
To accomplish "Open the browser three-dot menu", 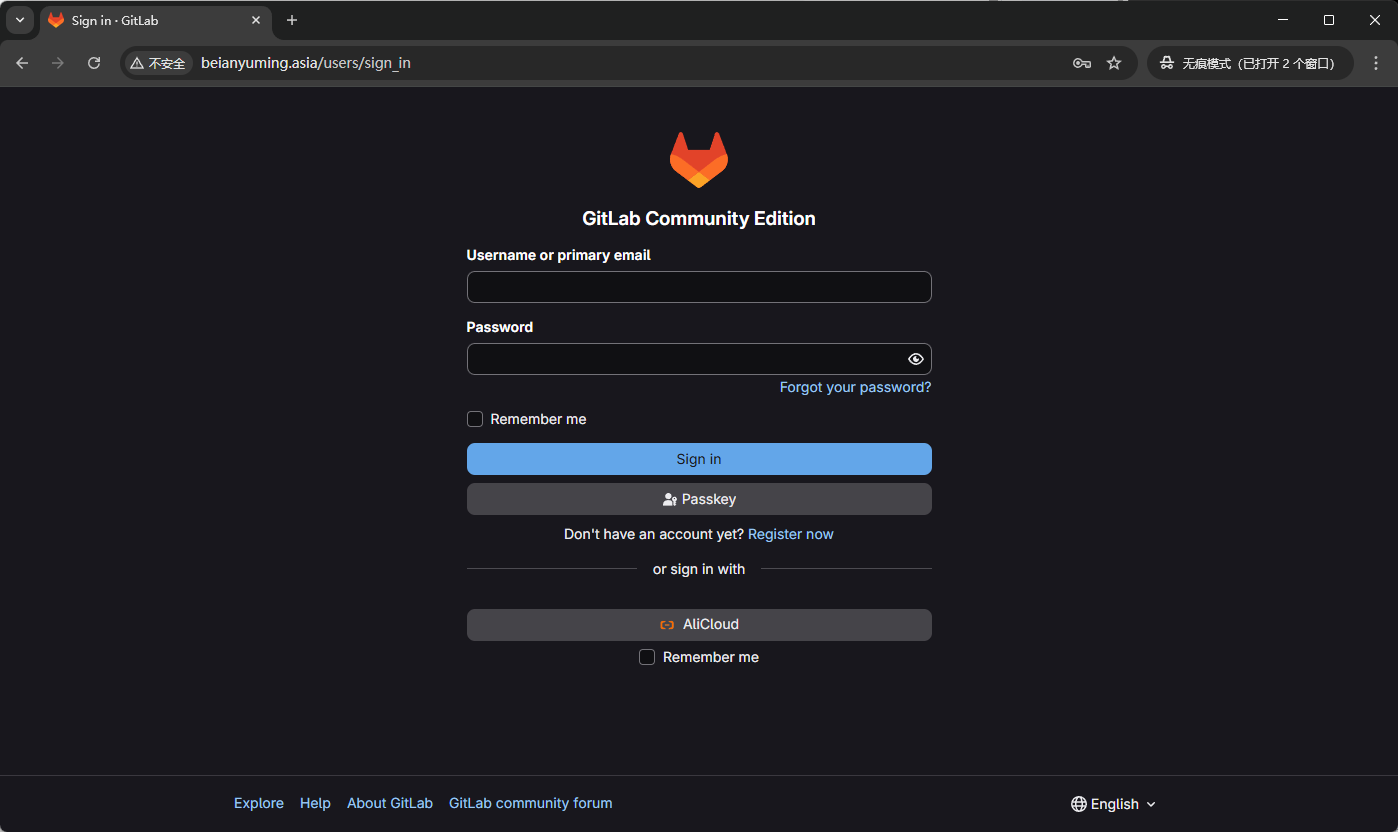I will coord(1376,63).
